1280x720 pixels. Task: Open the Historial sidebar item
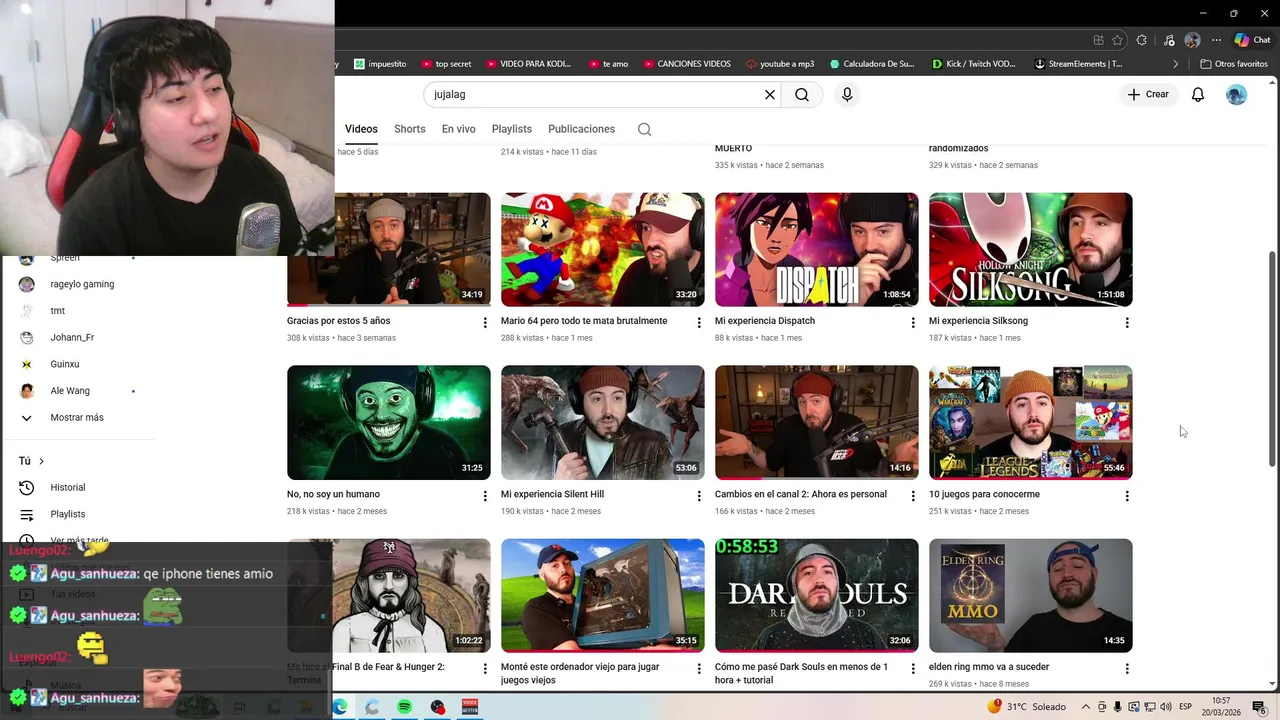coord(68,488)
